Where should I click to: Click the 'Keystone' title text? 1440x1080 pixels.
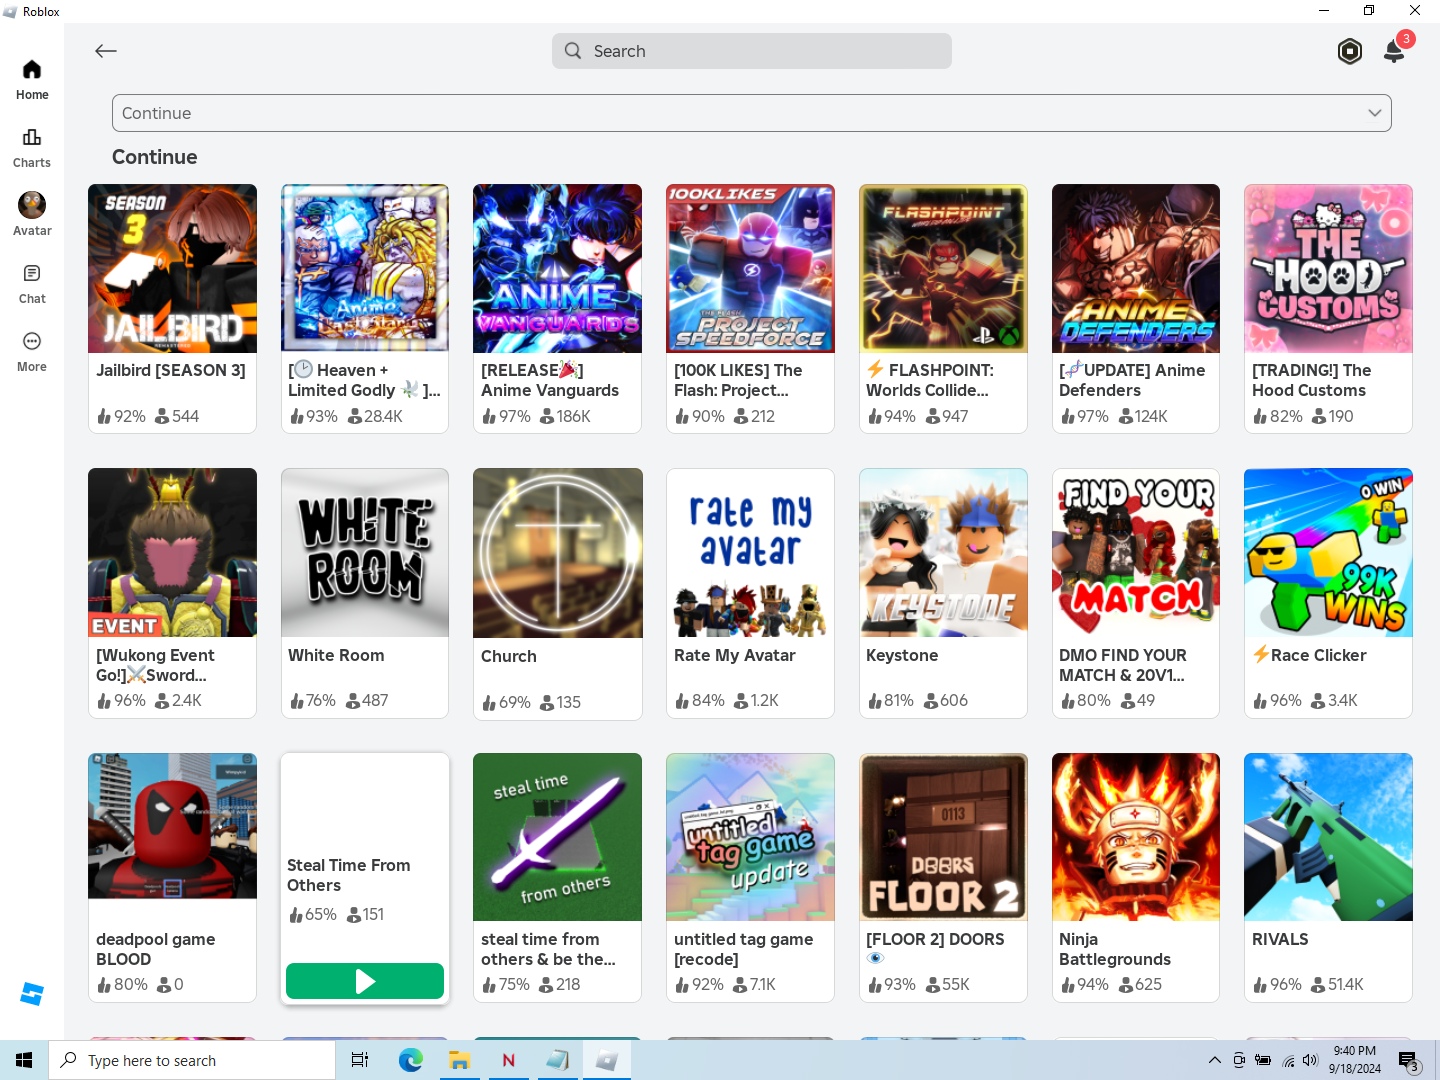[902, 655]
